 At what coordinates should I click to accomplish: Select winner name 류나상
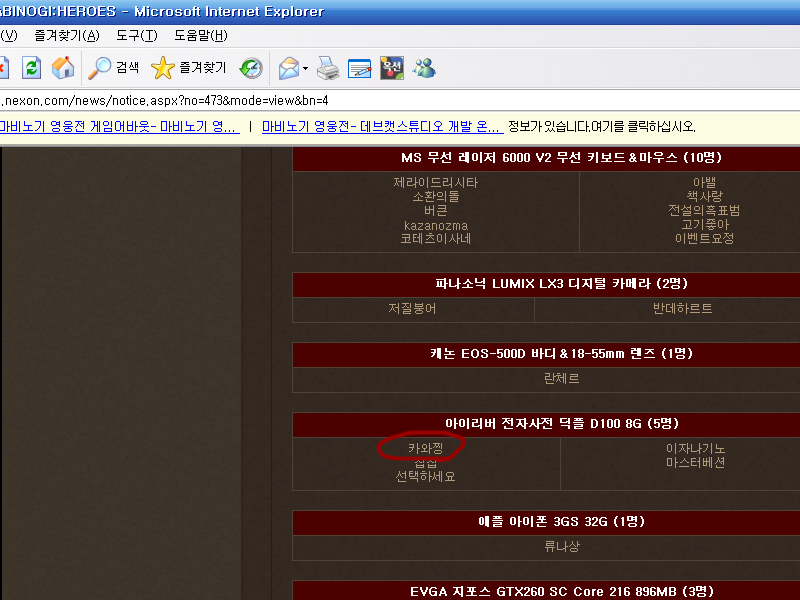tap(561, 546)
